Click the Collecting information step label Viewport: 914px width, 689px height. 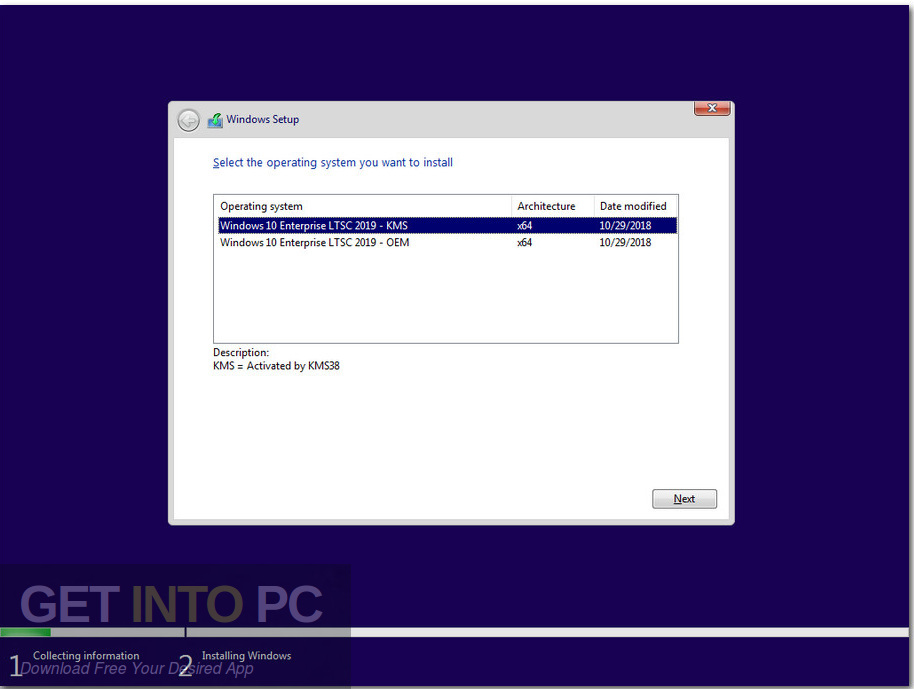click(86, 655)
